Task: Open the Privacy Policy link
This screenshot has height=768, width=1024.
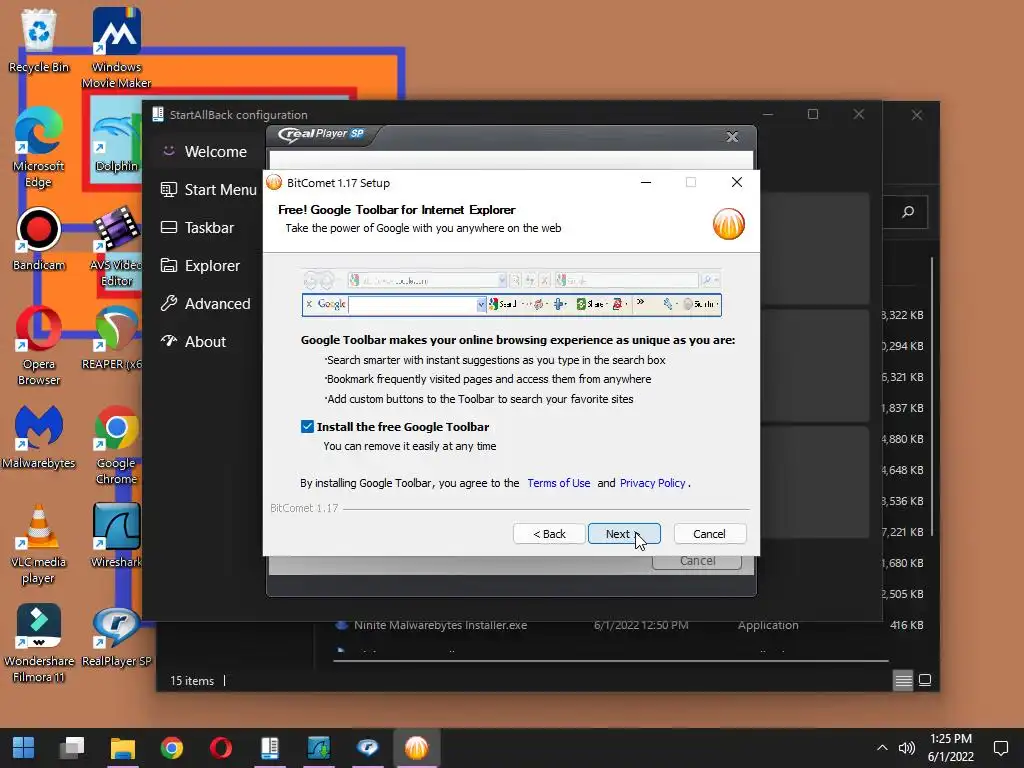Action: [652, 483]
